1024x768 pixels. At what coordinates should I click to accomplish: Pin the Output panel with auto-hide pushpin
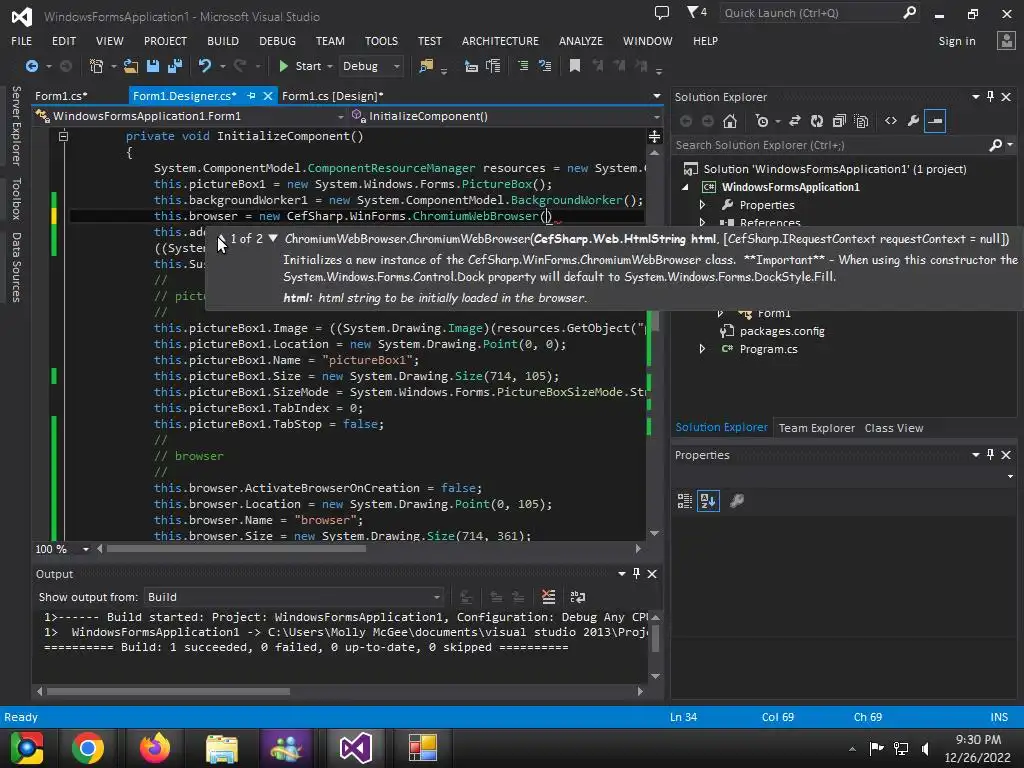pos(636,573)
